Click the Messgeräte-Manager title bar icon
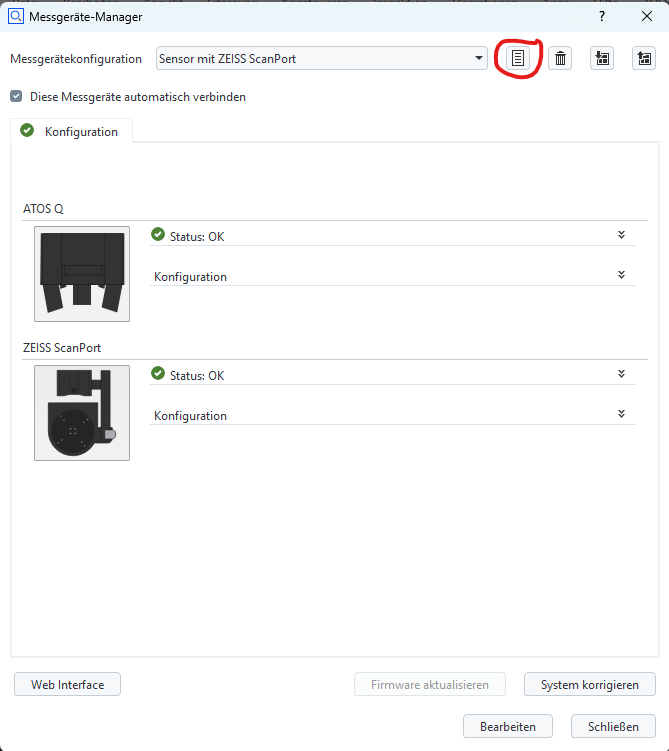Screen dimensions: 669x751 point(16,16)
